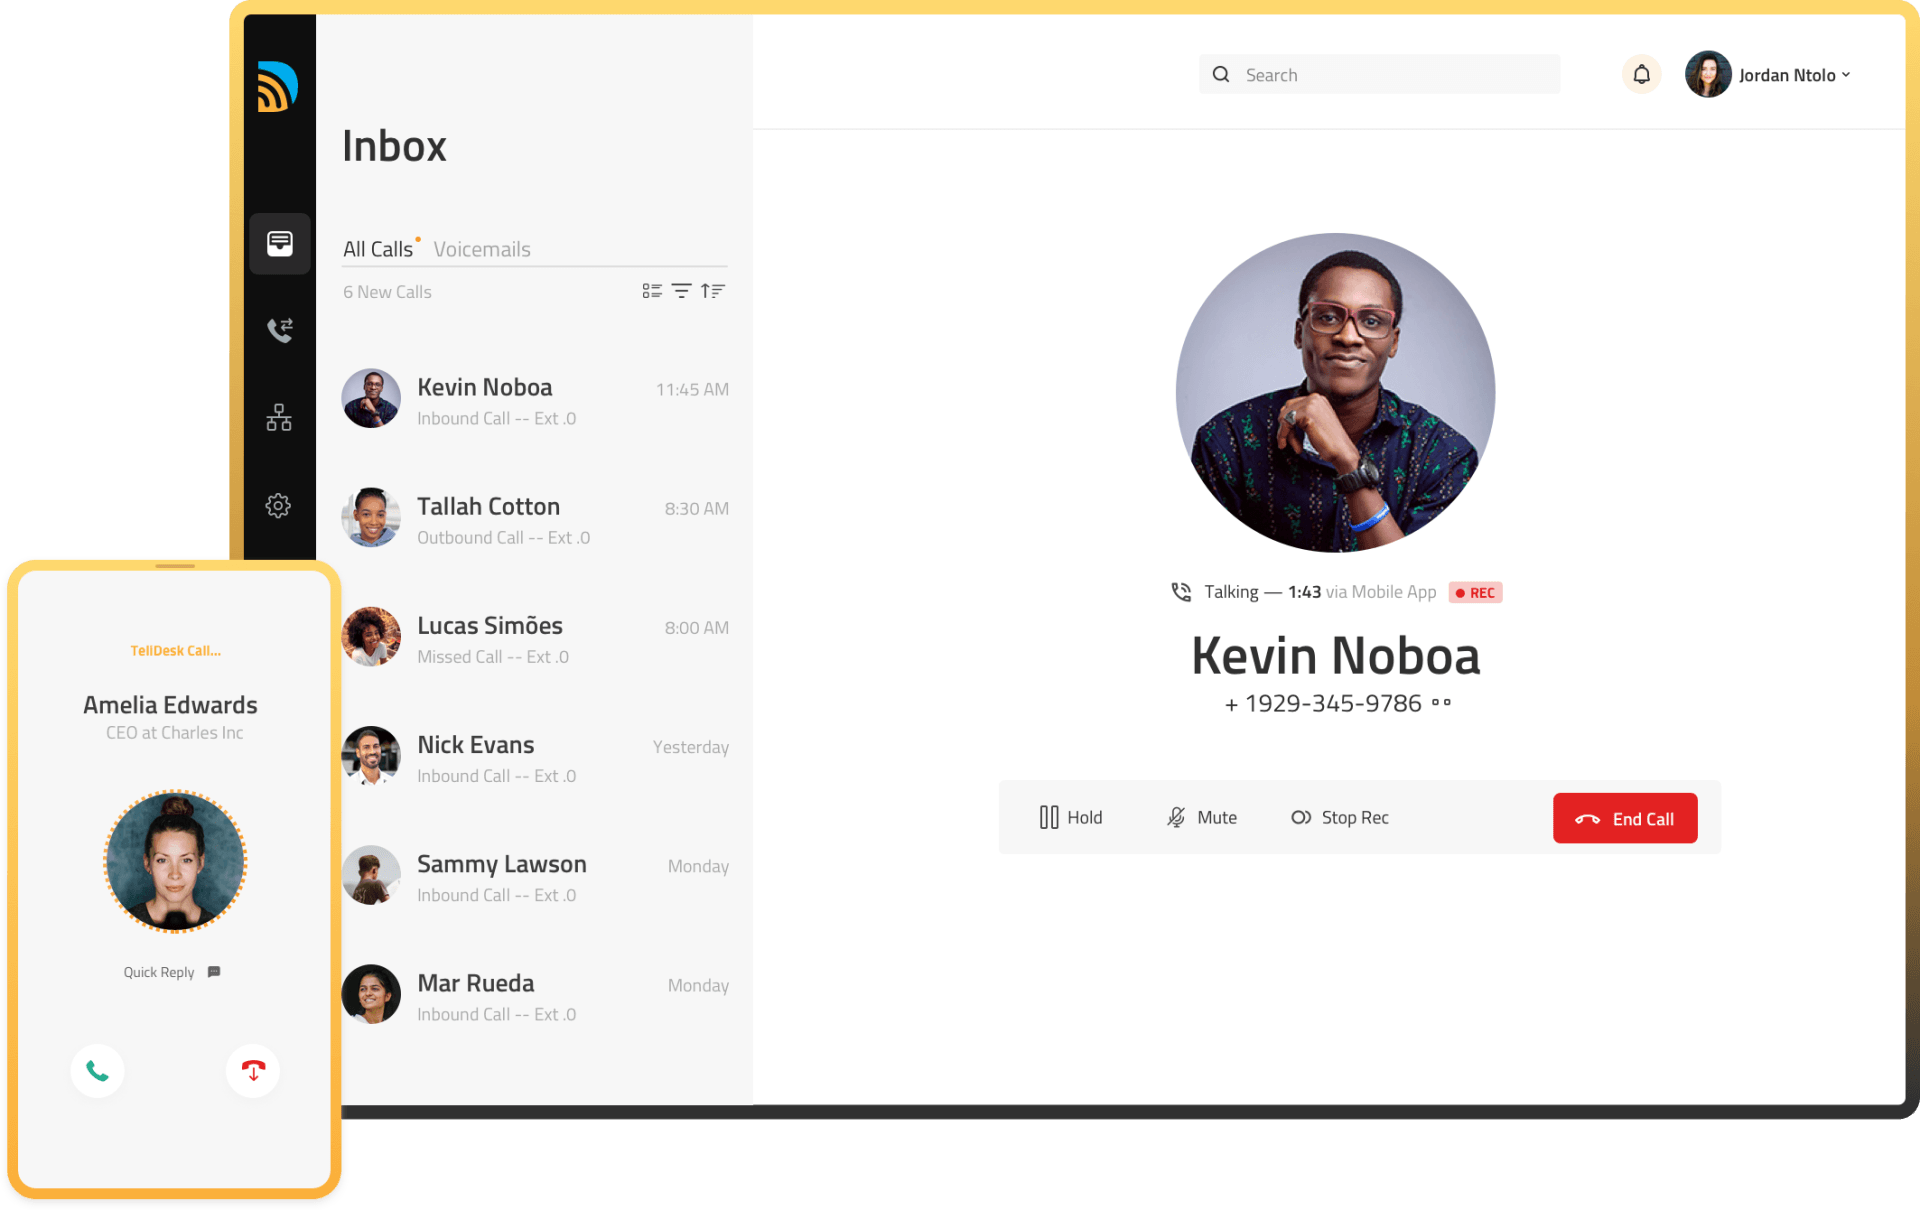Click the talking phone status icon
1920x1210 pixels.
1181,592
